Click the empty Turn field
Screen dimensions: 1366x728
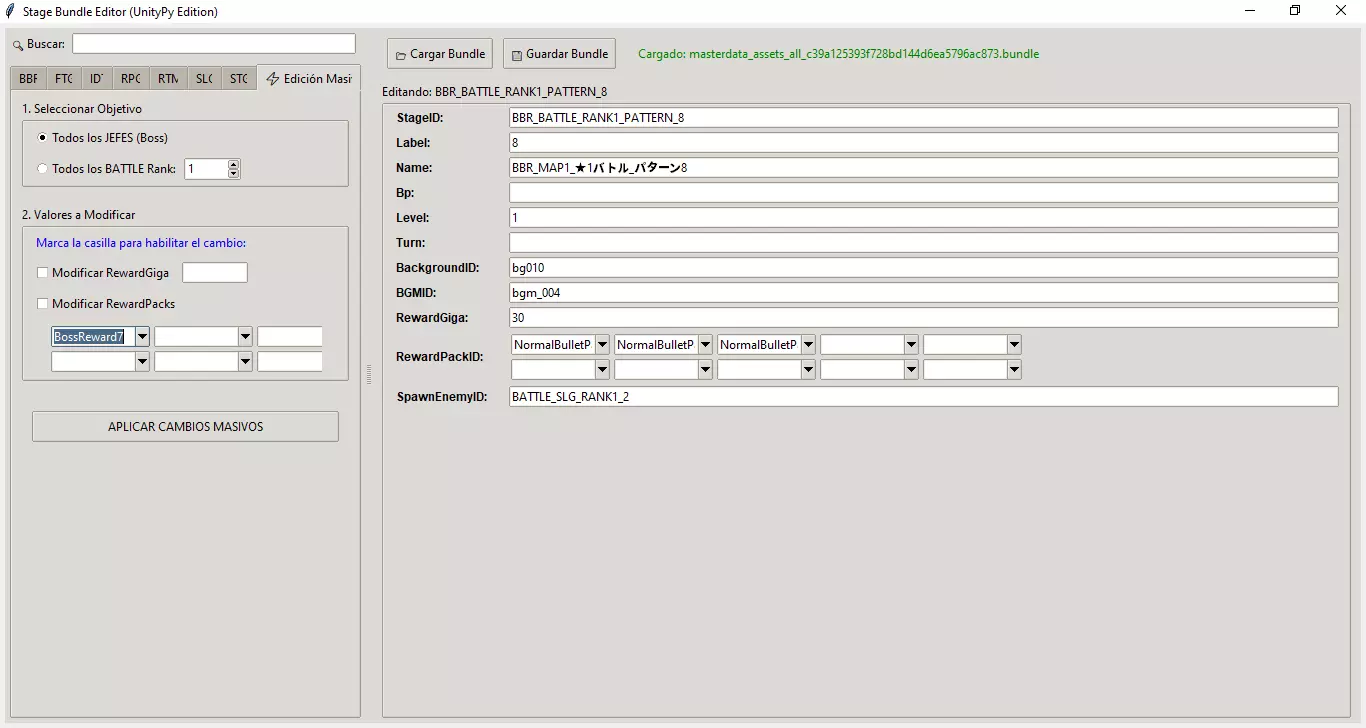tap(924, 243)
